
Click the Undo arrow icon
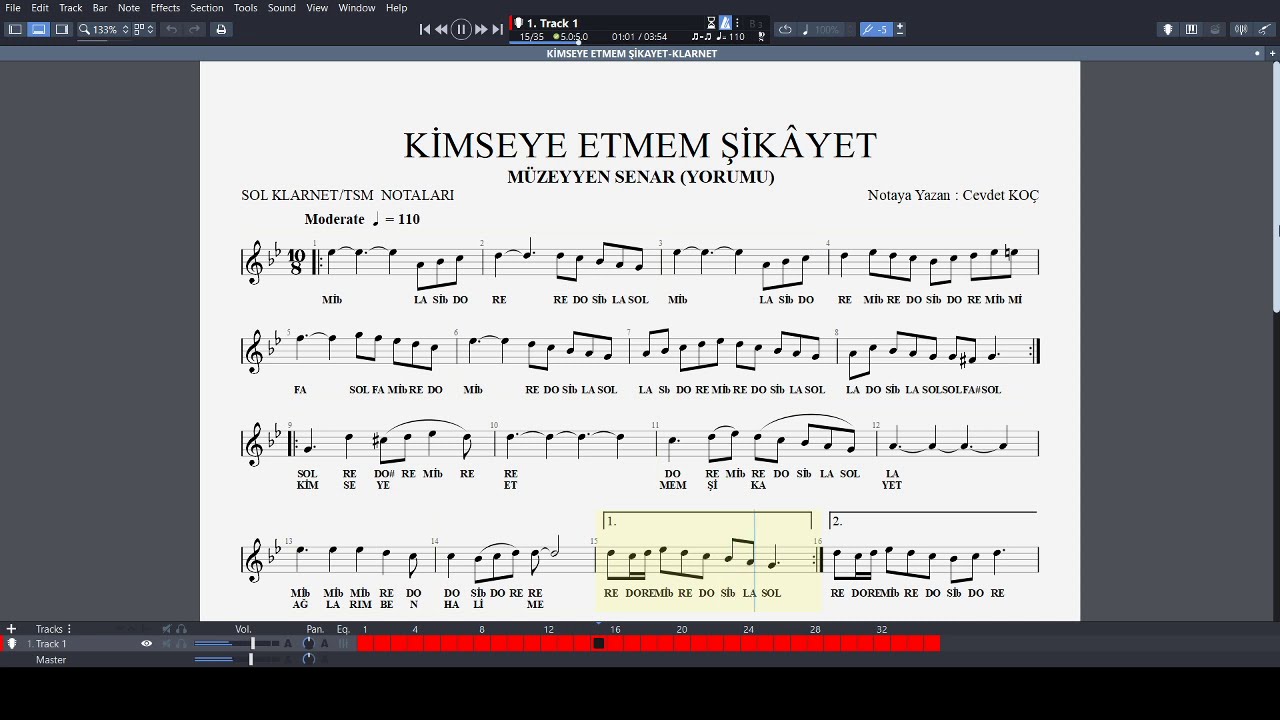click(171, 30)
